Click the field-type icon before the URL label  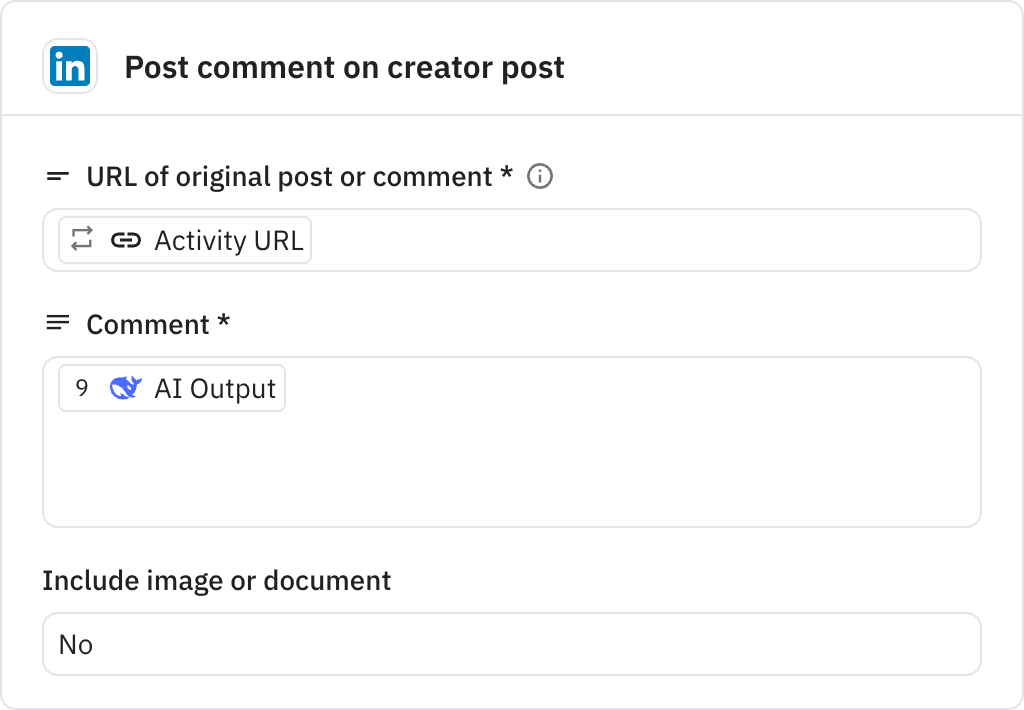tap(58, 176)
